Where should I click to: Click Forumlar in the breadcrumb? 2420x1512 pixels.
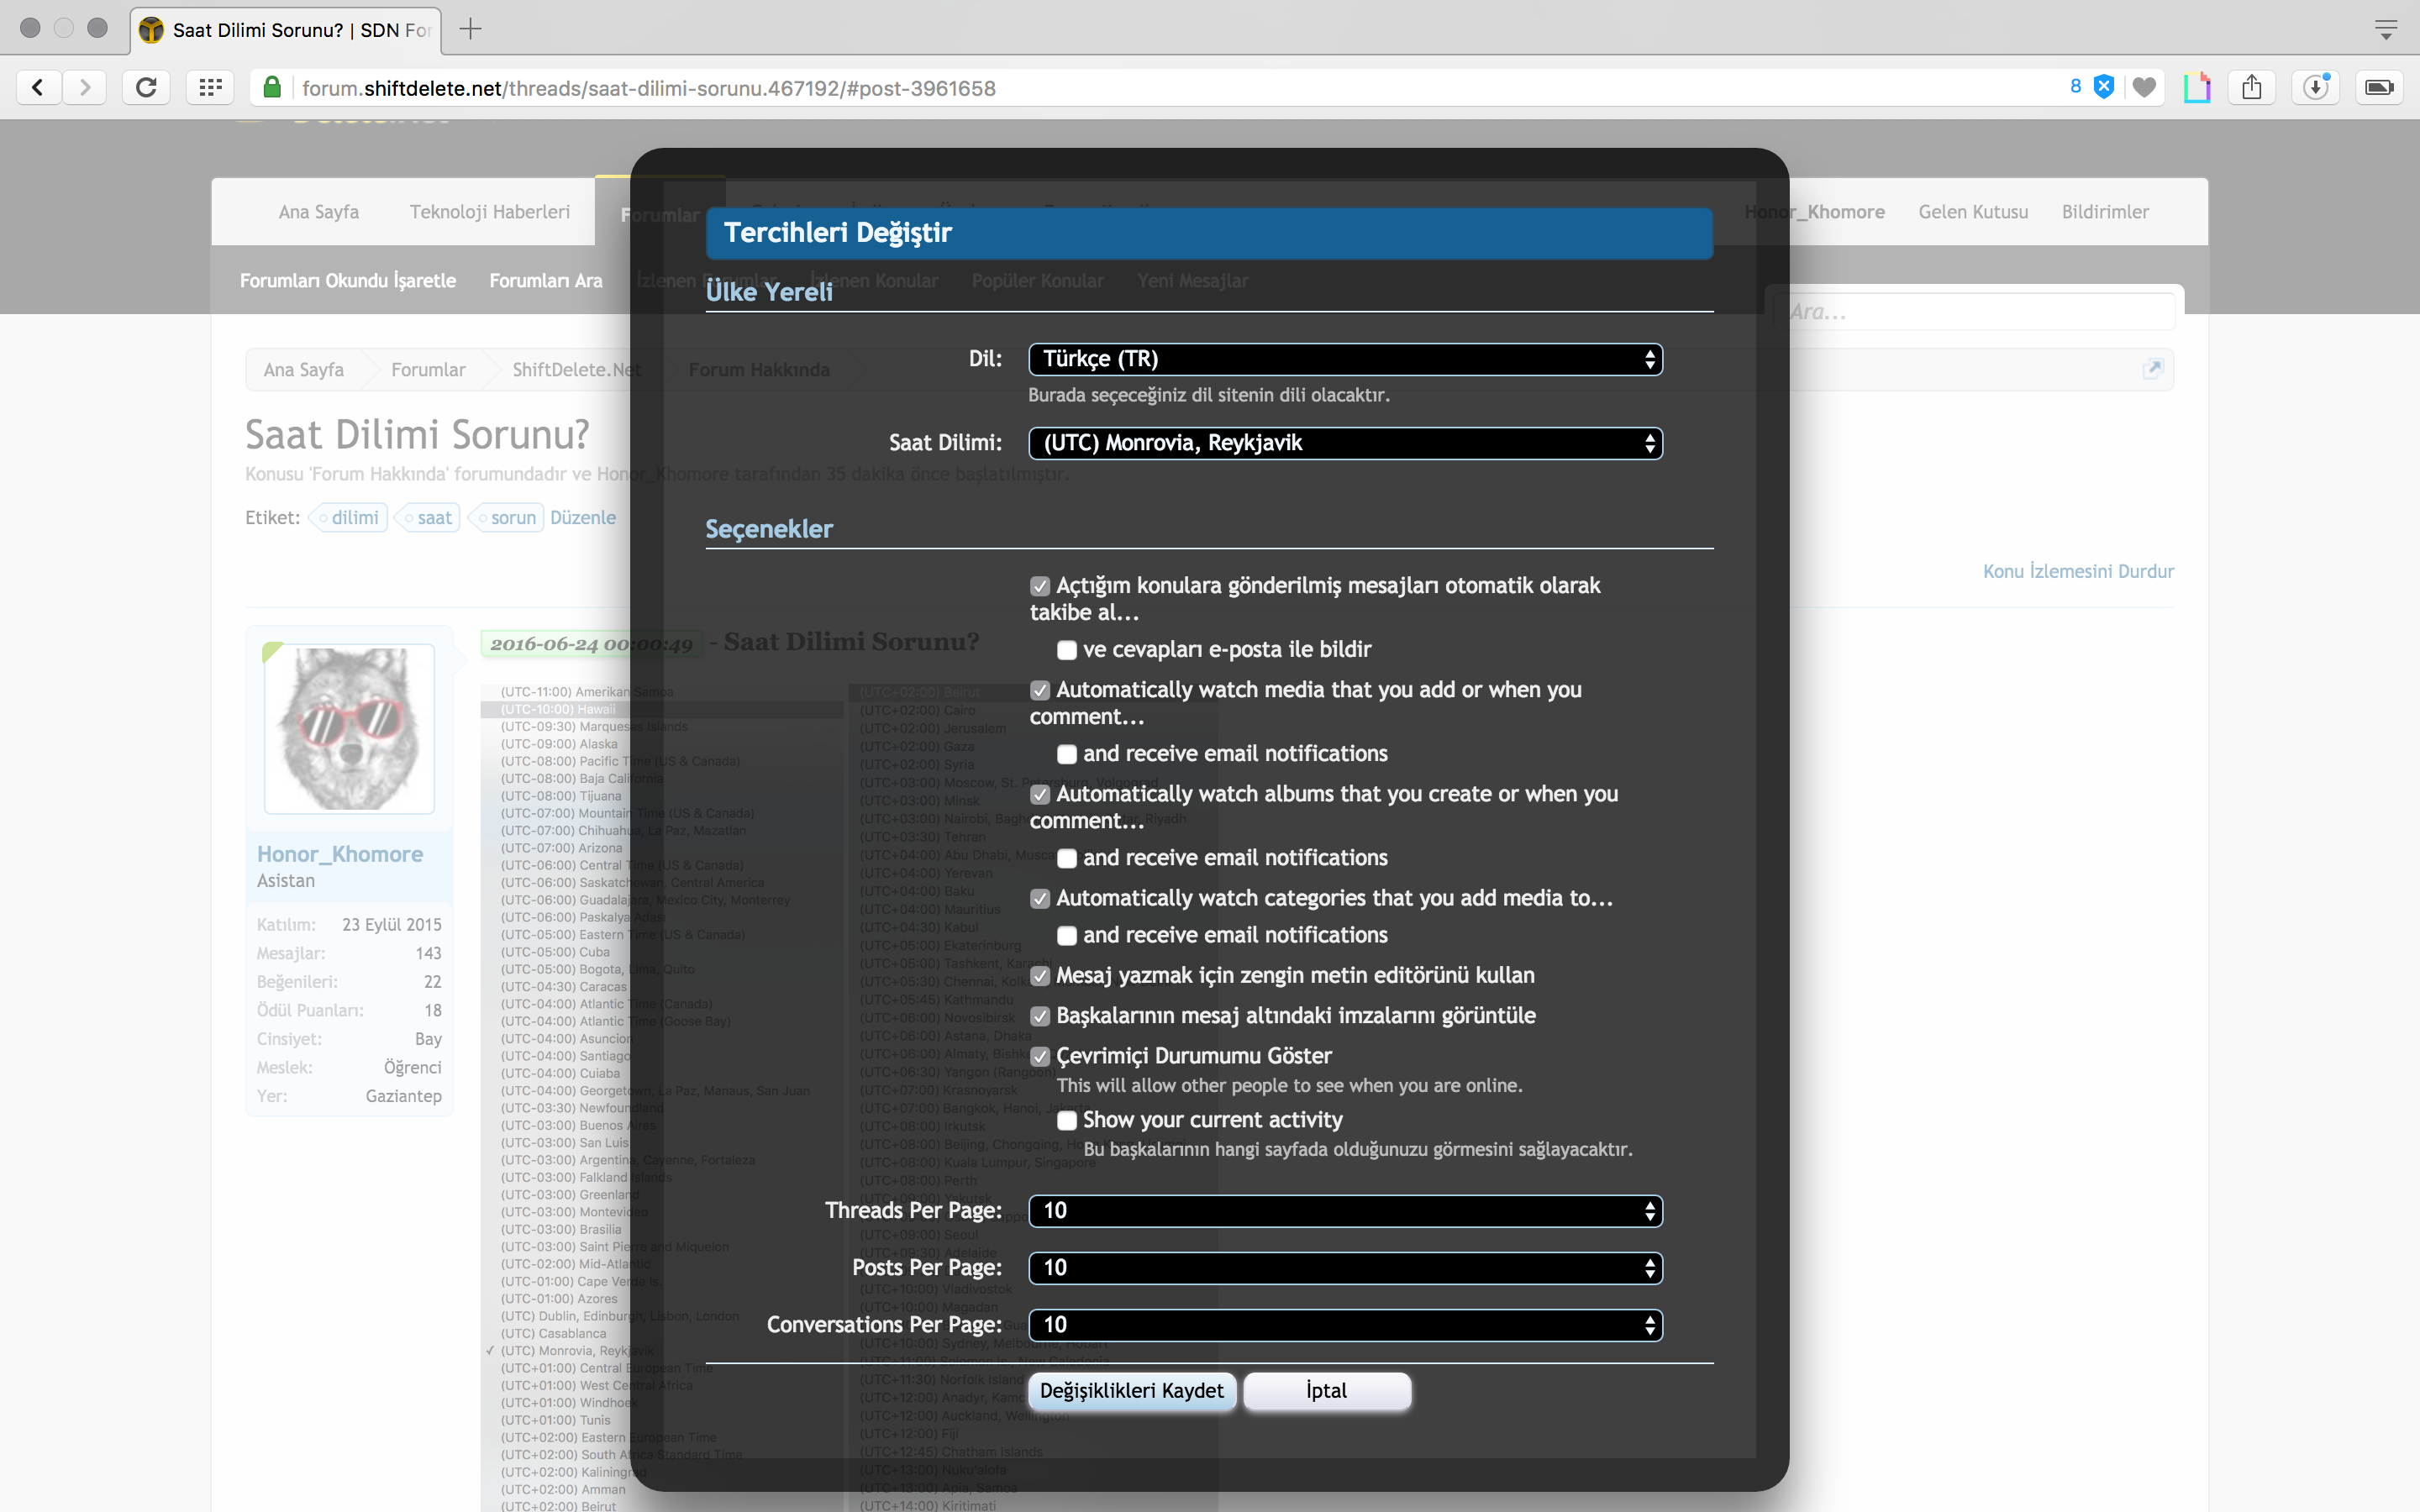[x=428, y=370]
